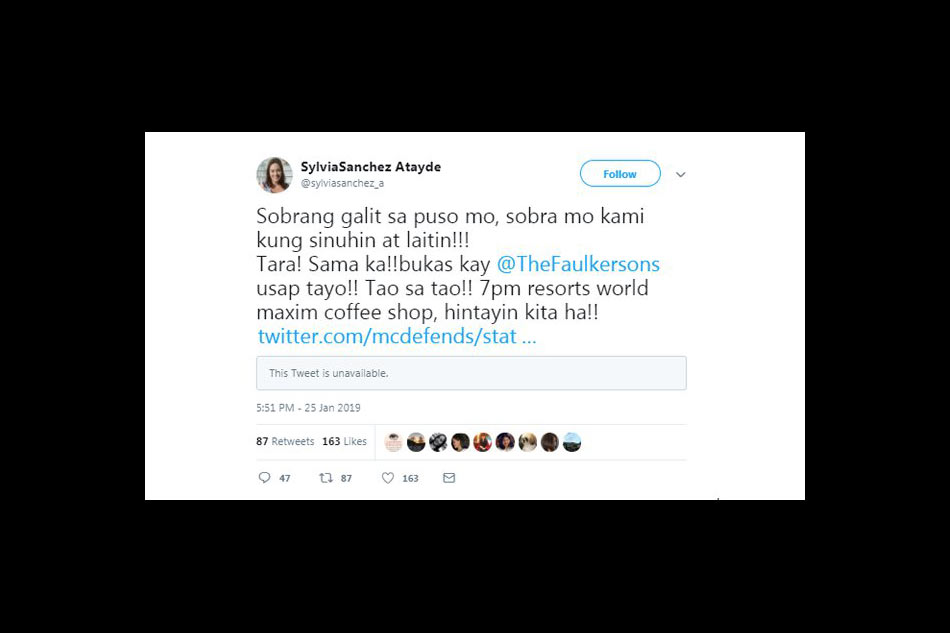Viewport: 950px width, 633px height.
Task: Like the tweet with heart icon
Action: point(388,478)
